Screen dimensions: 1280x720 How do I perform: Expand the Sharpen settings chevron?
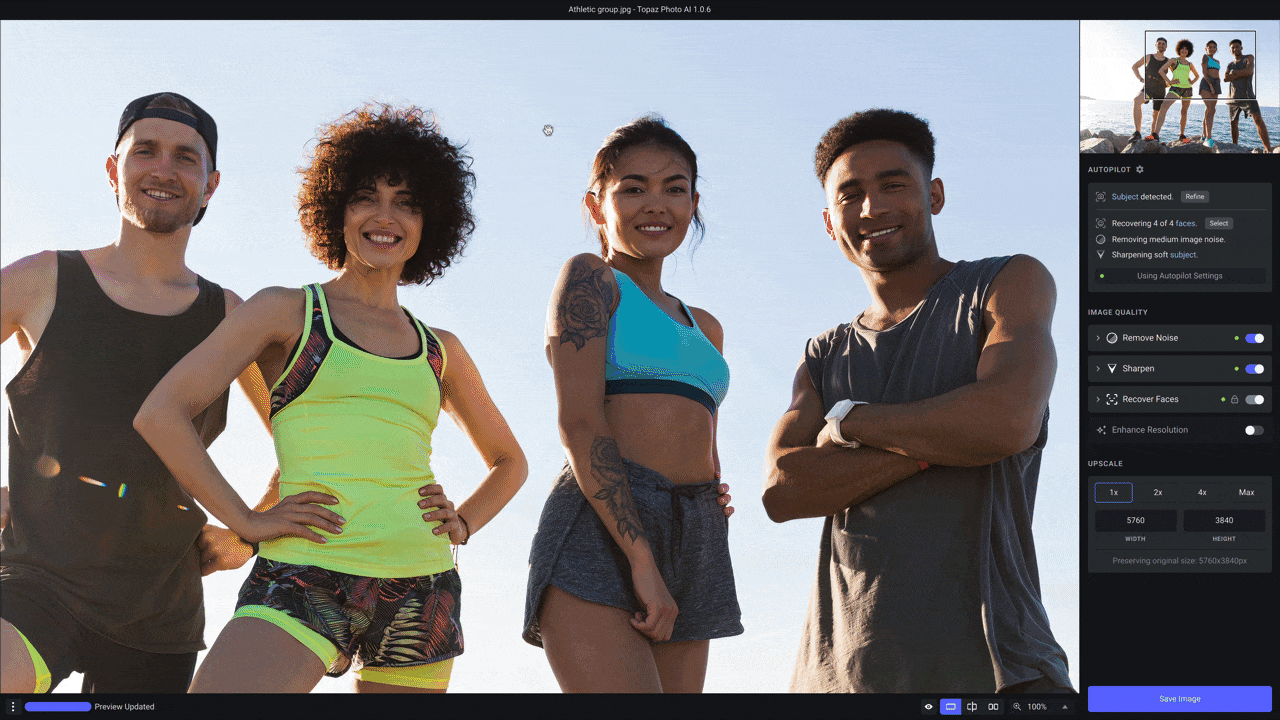(x=1097, y=369)
